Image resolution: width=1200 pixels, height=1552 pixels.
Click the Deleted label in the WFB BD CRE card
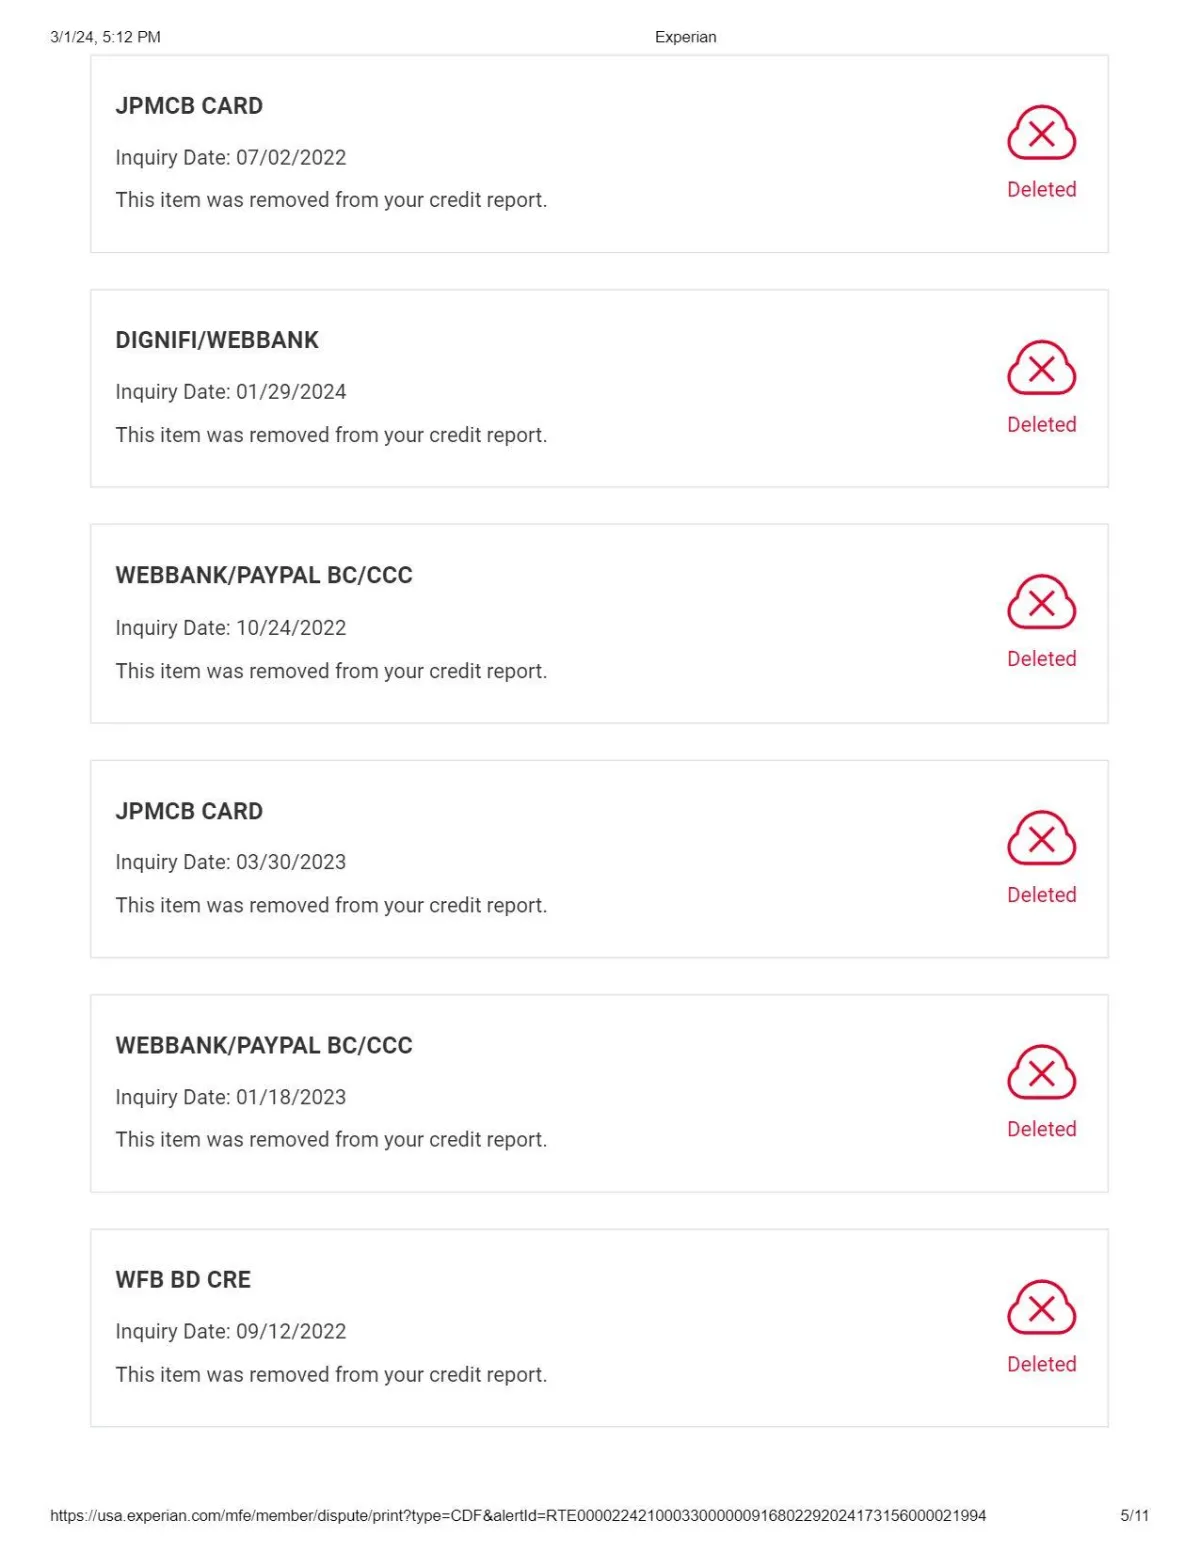pyautogui.click(x=1041, y=1364)
